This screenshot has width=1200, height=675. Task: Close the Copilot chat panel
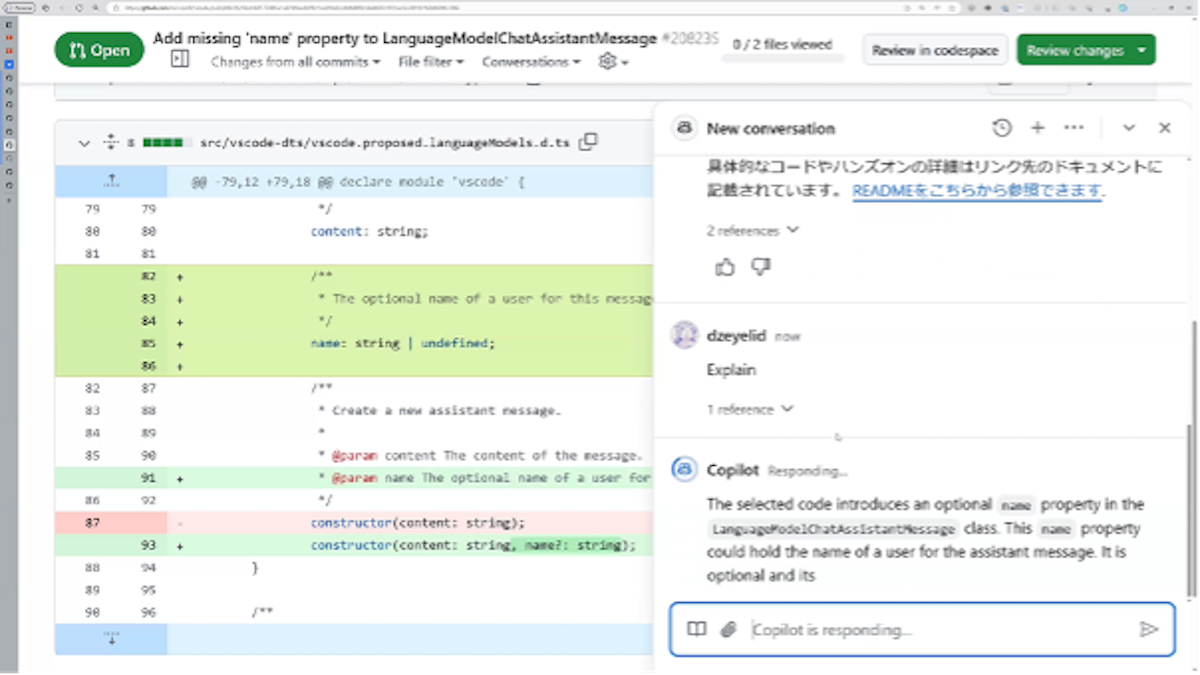tap(1165, 128)
